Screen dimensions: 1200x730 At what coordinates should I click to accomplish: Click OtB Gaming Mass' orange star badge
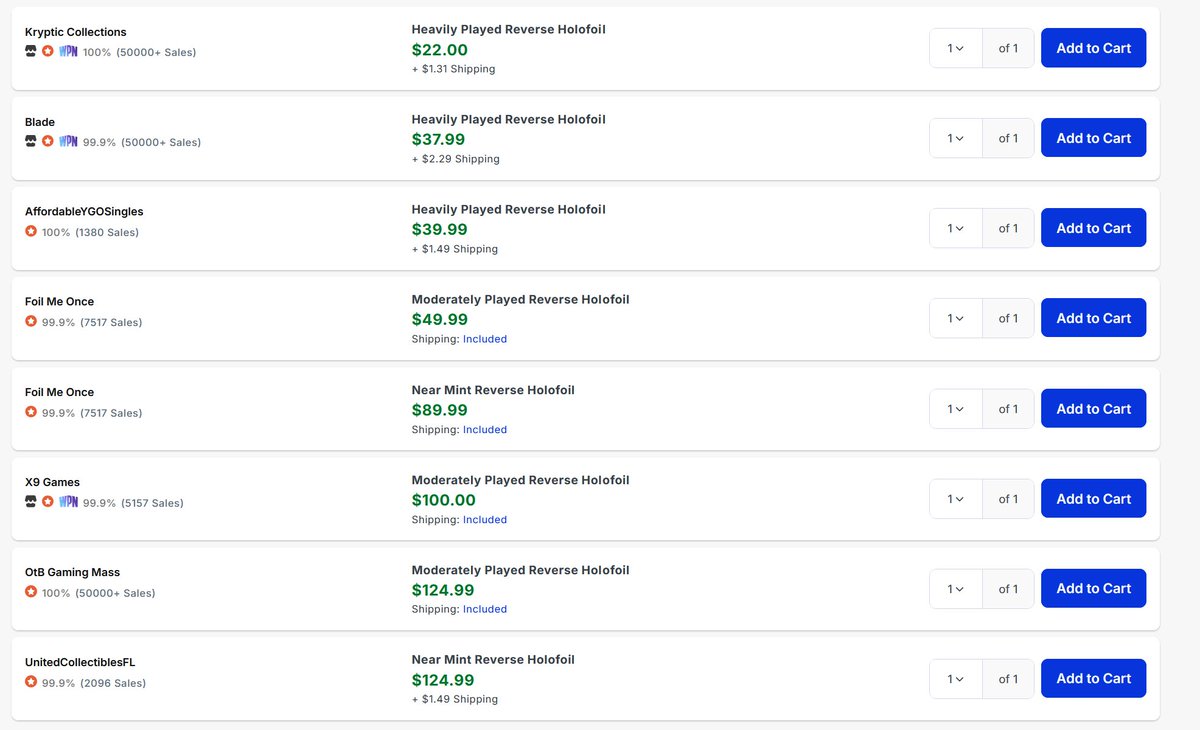31,592
